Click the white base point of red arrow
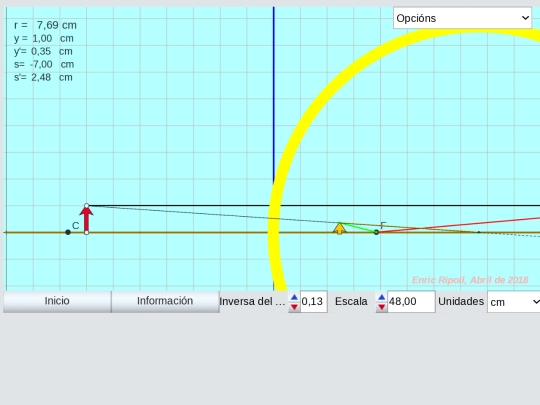Viewport: 540px width, 405px height. click(86, 233)
